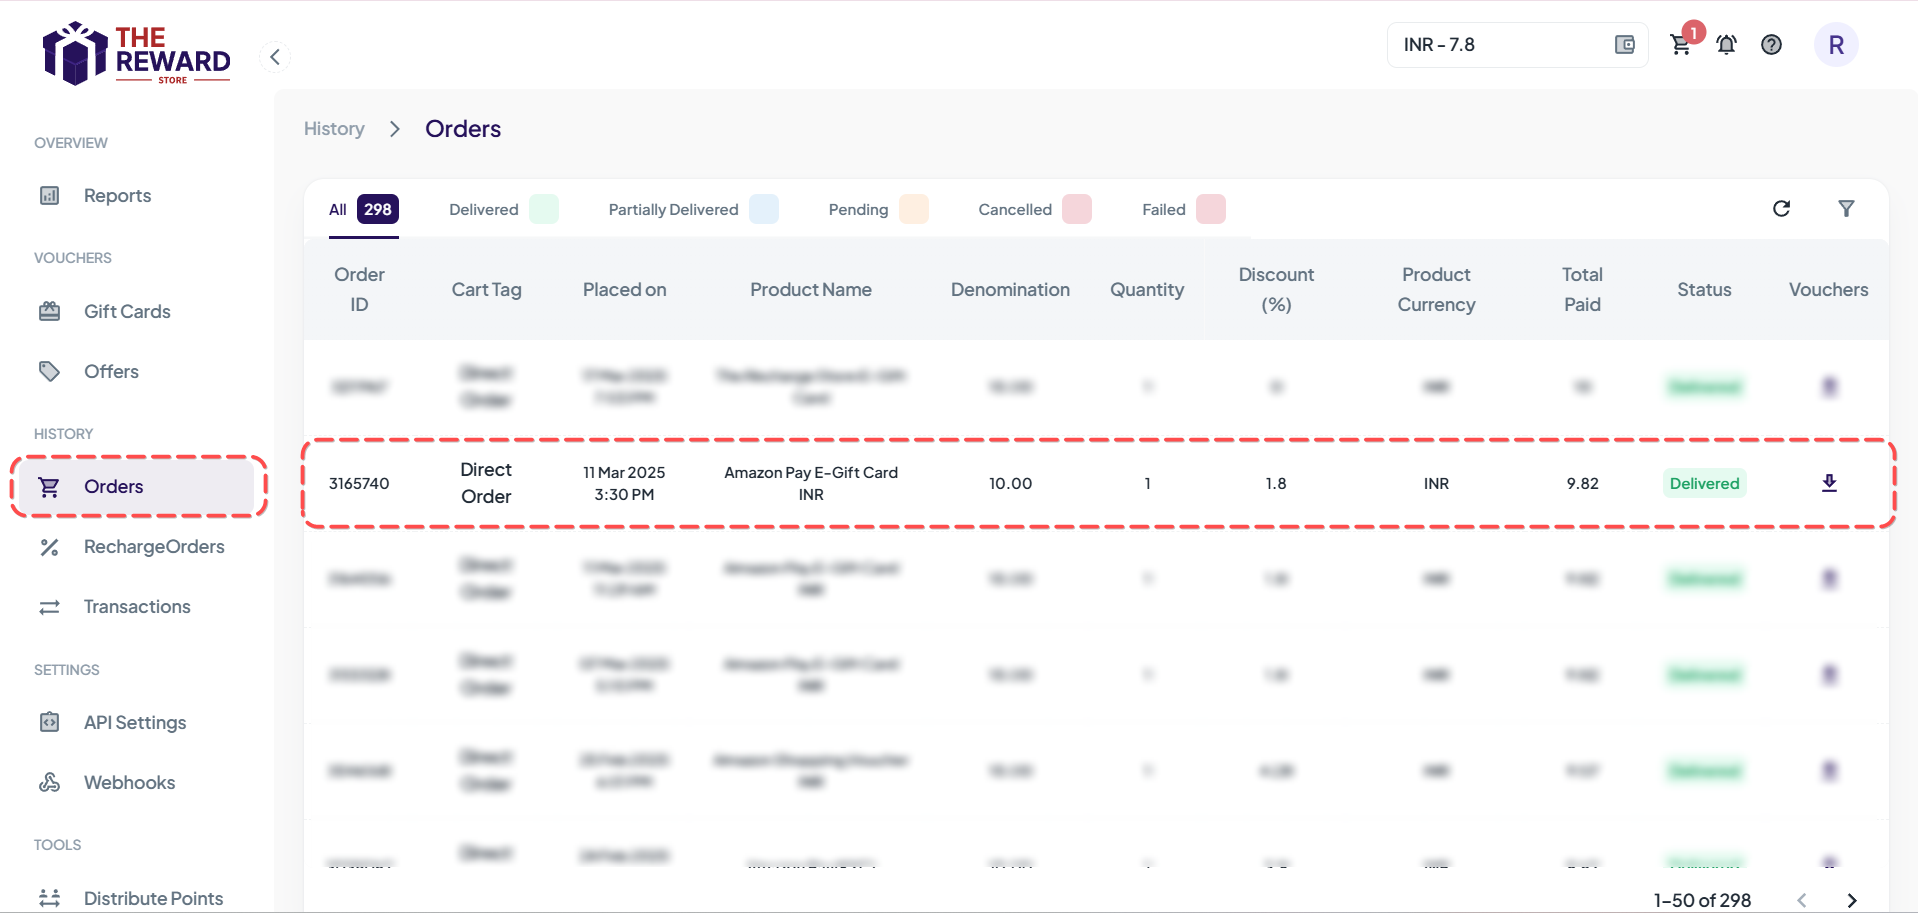1918x913 pixels.
Task: Switch to the Delivered tab
Action: [503, 209]
